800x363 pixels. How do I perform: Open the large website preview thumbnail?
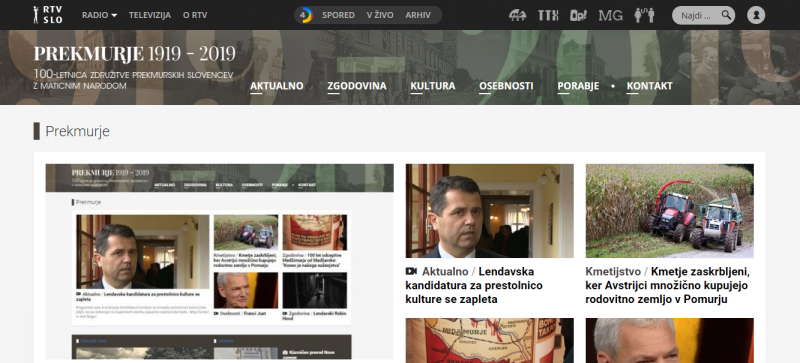(219, 261)
